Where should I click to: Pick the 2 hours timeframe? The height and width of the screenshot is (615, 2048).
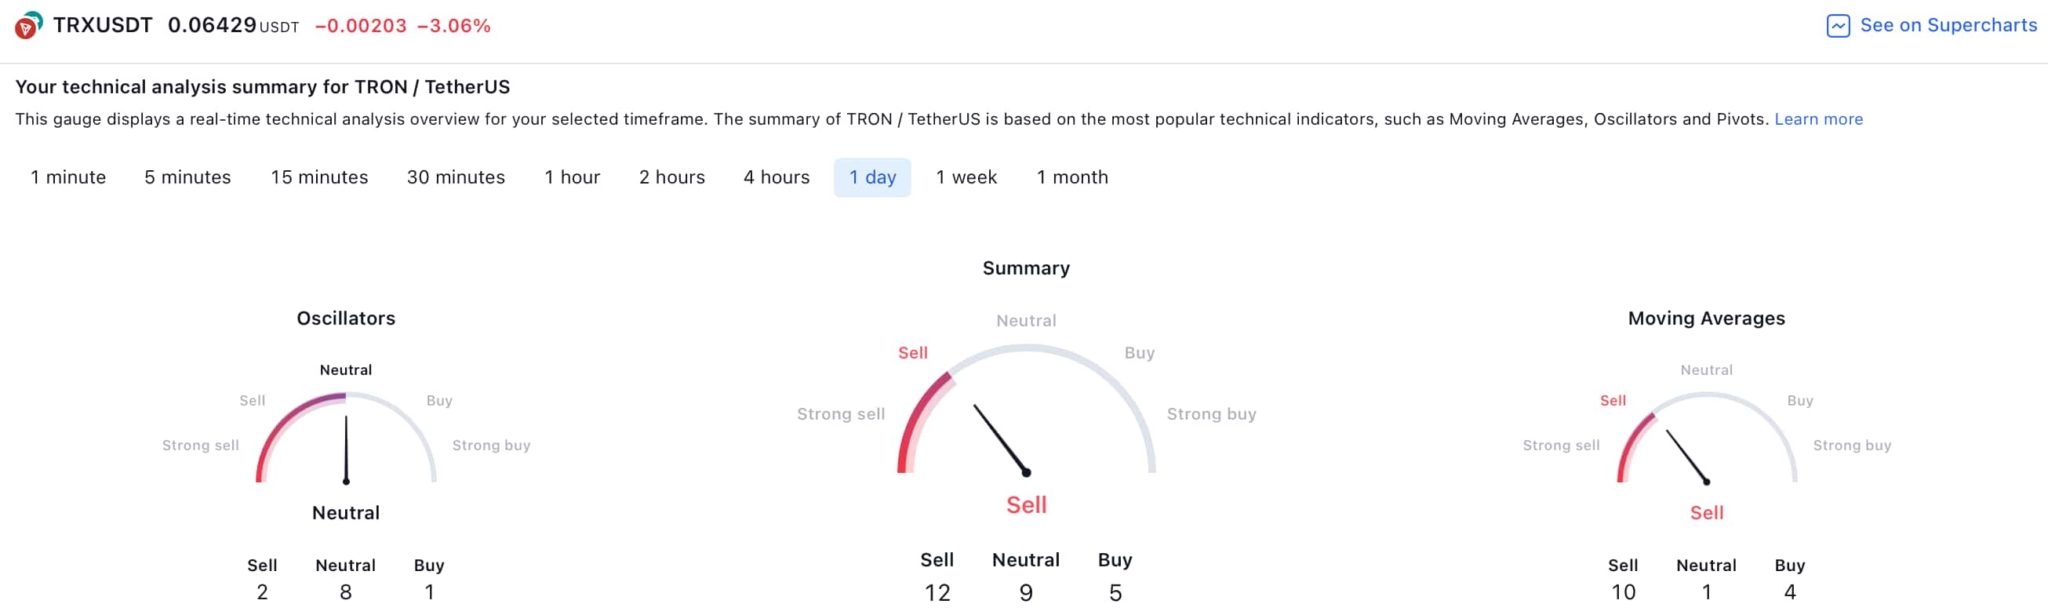(x=672, y=177)
